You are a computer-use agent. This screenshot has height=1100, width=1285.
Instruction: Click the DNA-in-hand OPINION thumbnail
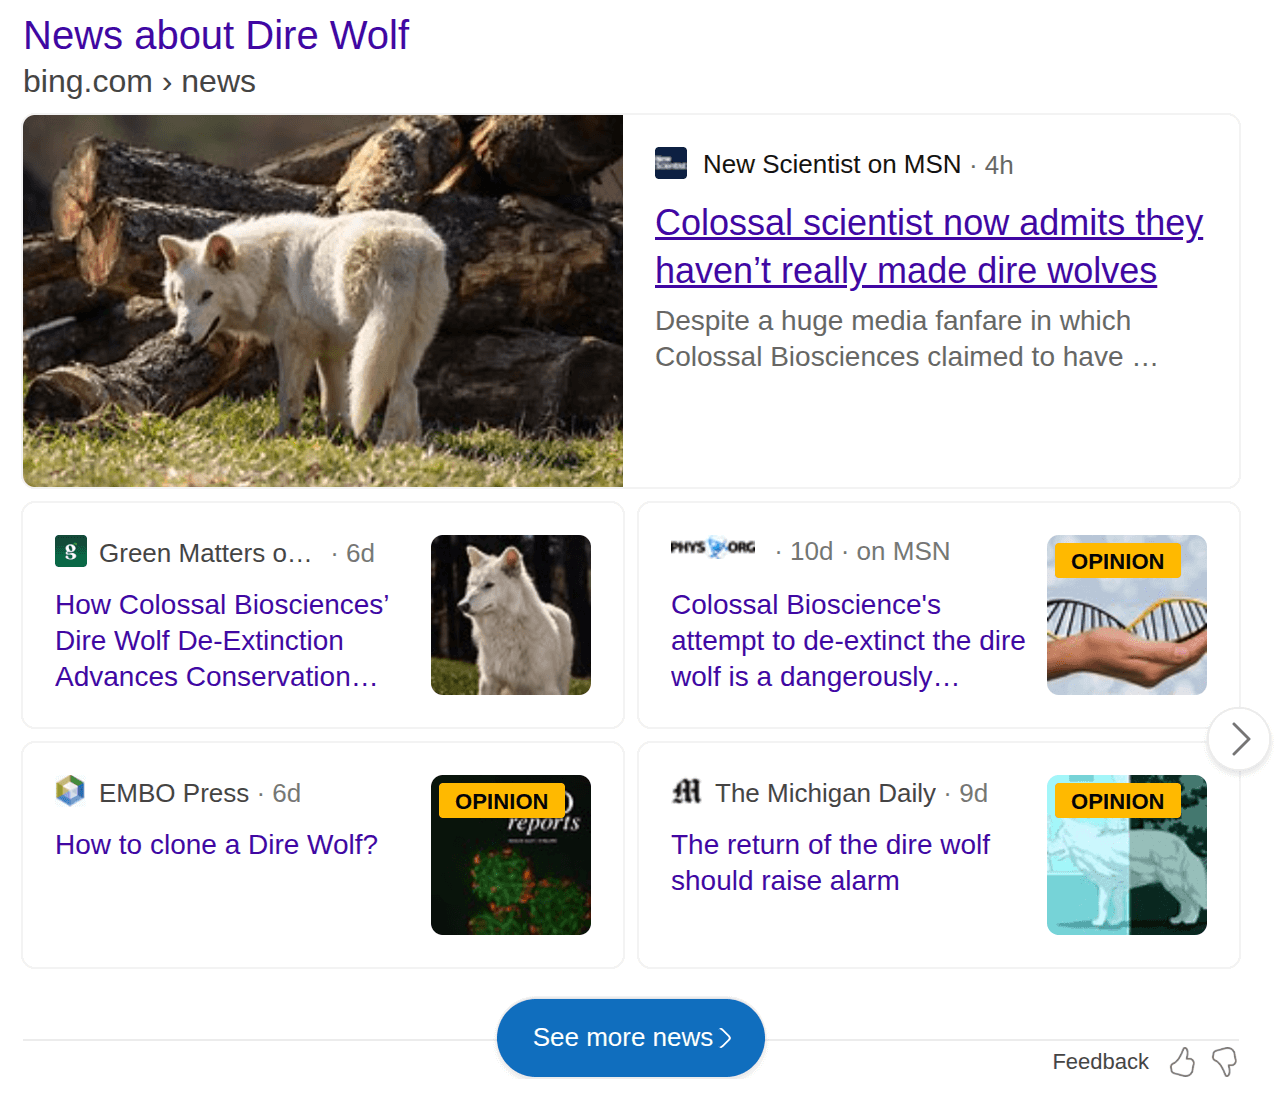1127,615
